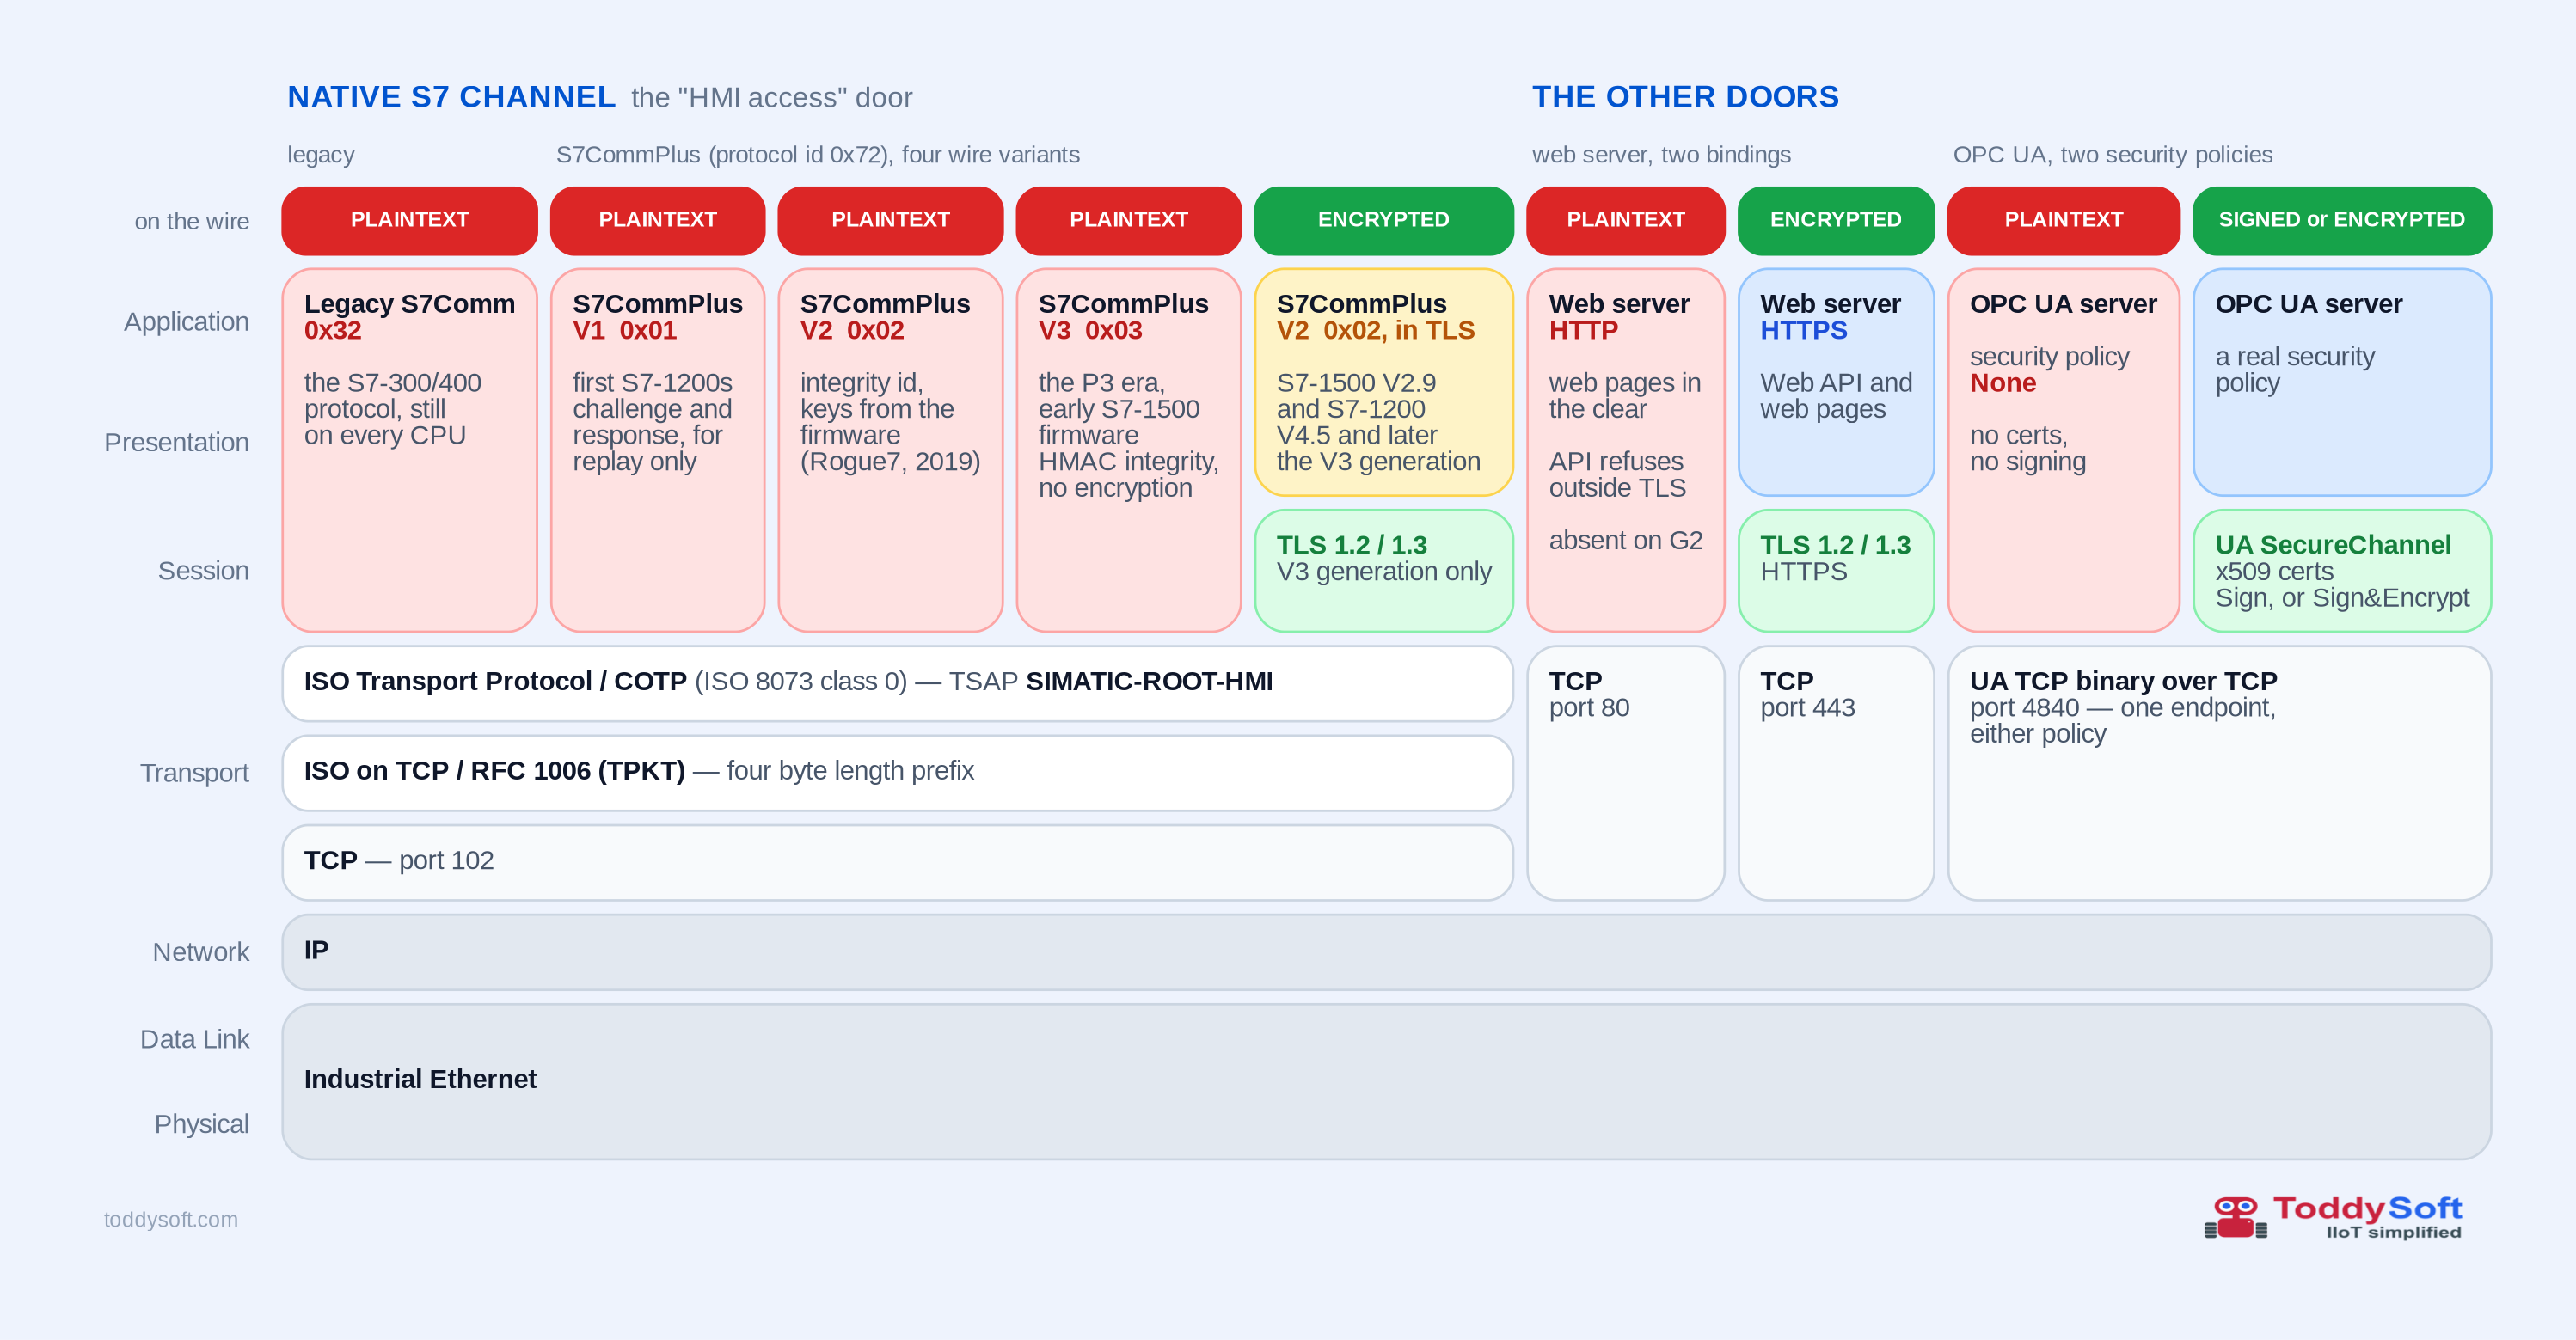The image size is (2576, 1340).
Task: Click the ToddySoft robot logo icon
Action: coord(2235,1217)
